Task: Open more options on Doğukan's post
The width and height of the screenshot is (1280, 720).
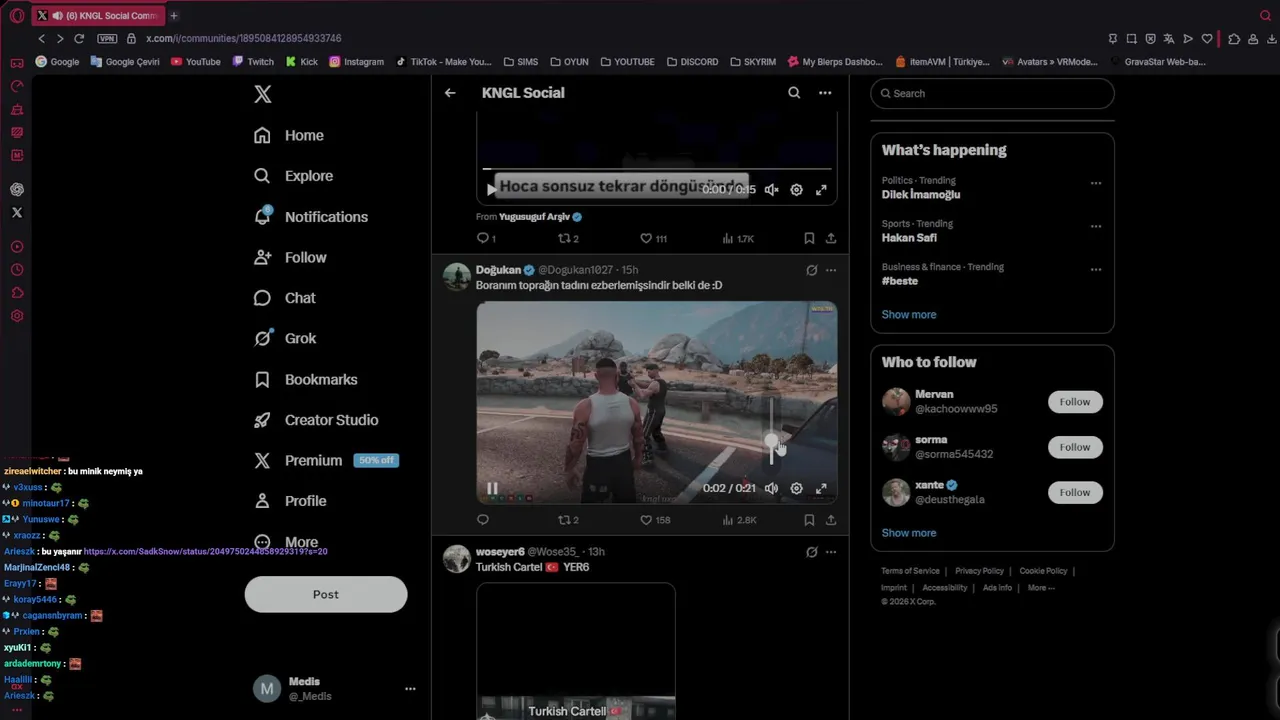Action: (x=831, y=270)
